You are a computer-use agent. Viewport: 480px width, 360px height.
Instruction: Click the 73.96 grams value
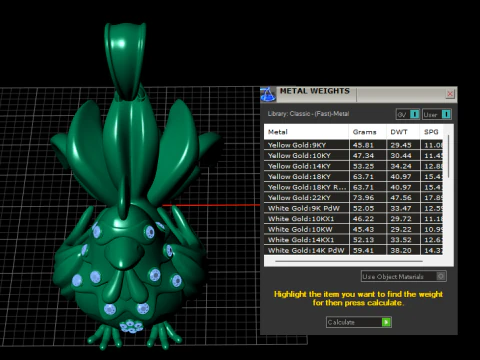(363, 198)
